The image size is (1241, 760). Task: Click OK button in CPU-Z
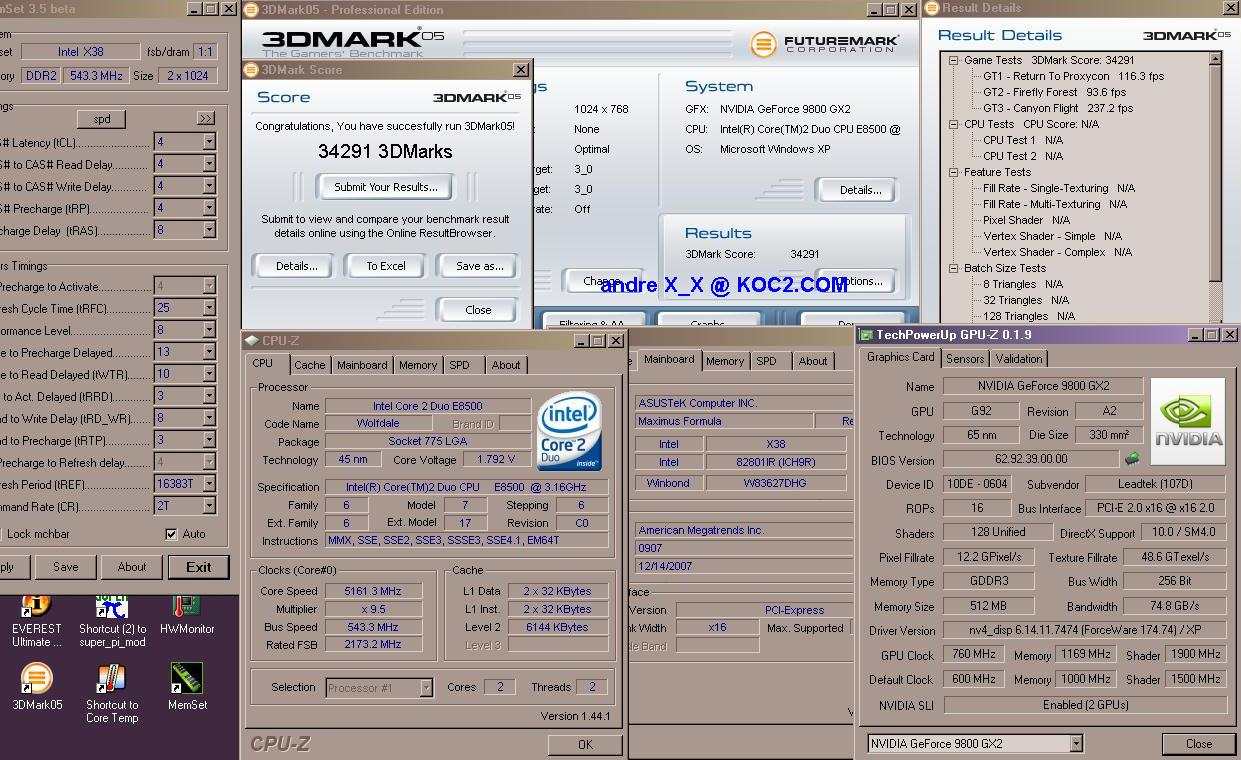(585, 744)
